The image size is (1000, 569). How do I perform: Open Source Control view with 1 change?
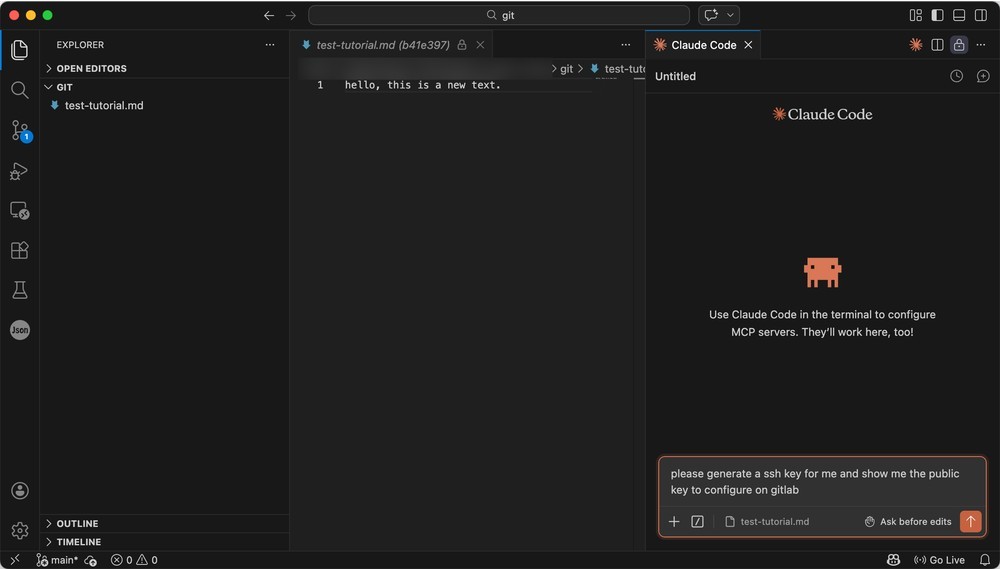tap(20, 131)
